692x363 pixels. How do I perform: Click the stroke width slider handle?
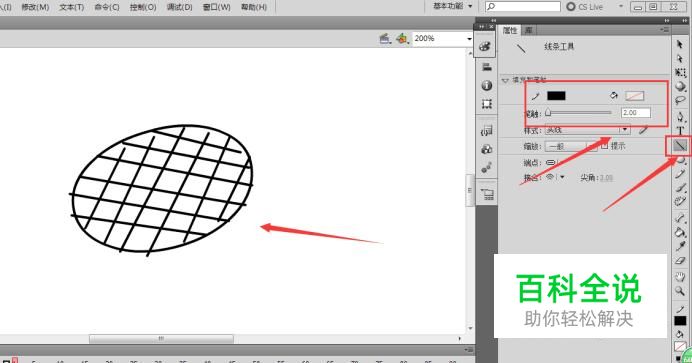pyautogui.click(x=548, y=113)
